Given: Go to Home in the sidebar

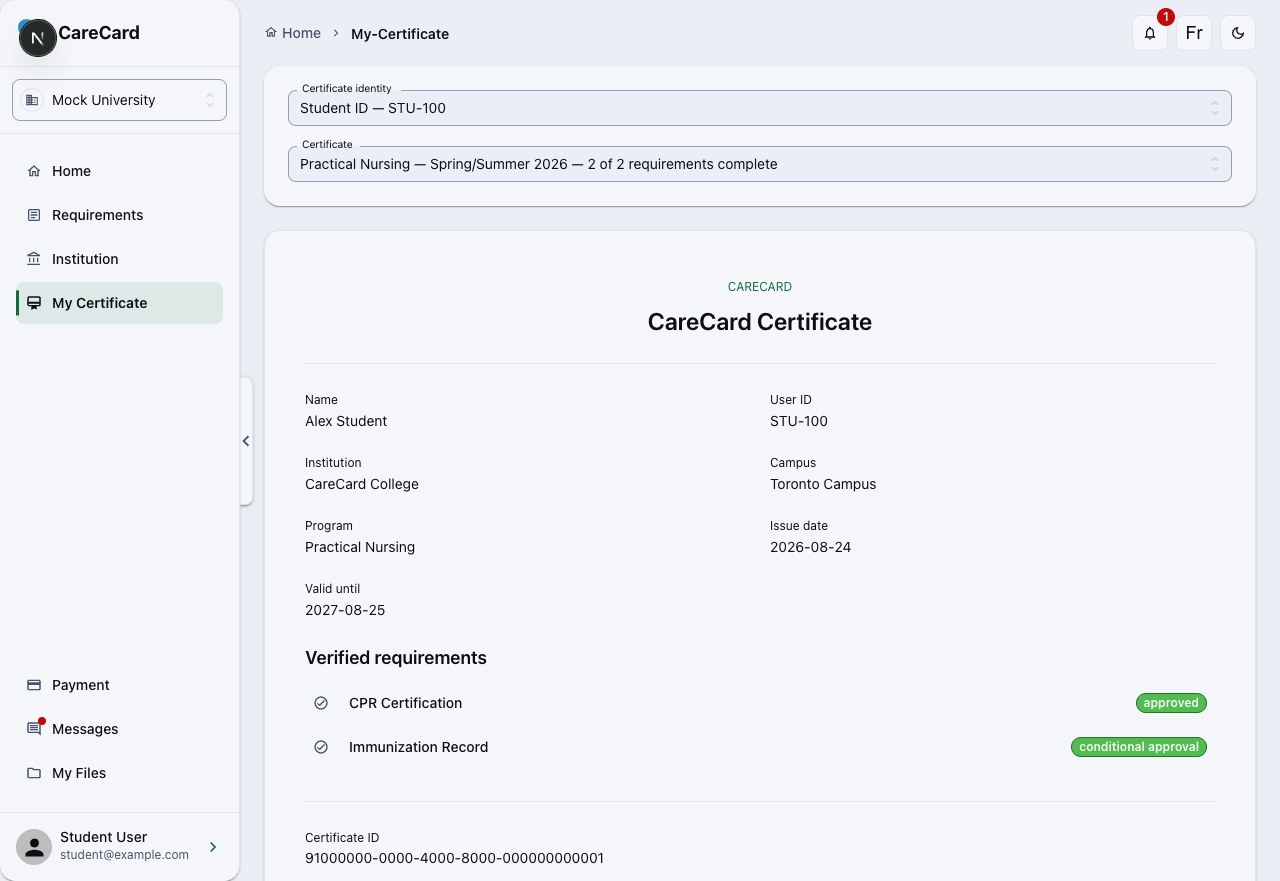Looking at the screenshot, I should 119,171.
